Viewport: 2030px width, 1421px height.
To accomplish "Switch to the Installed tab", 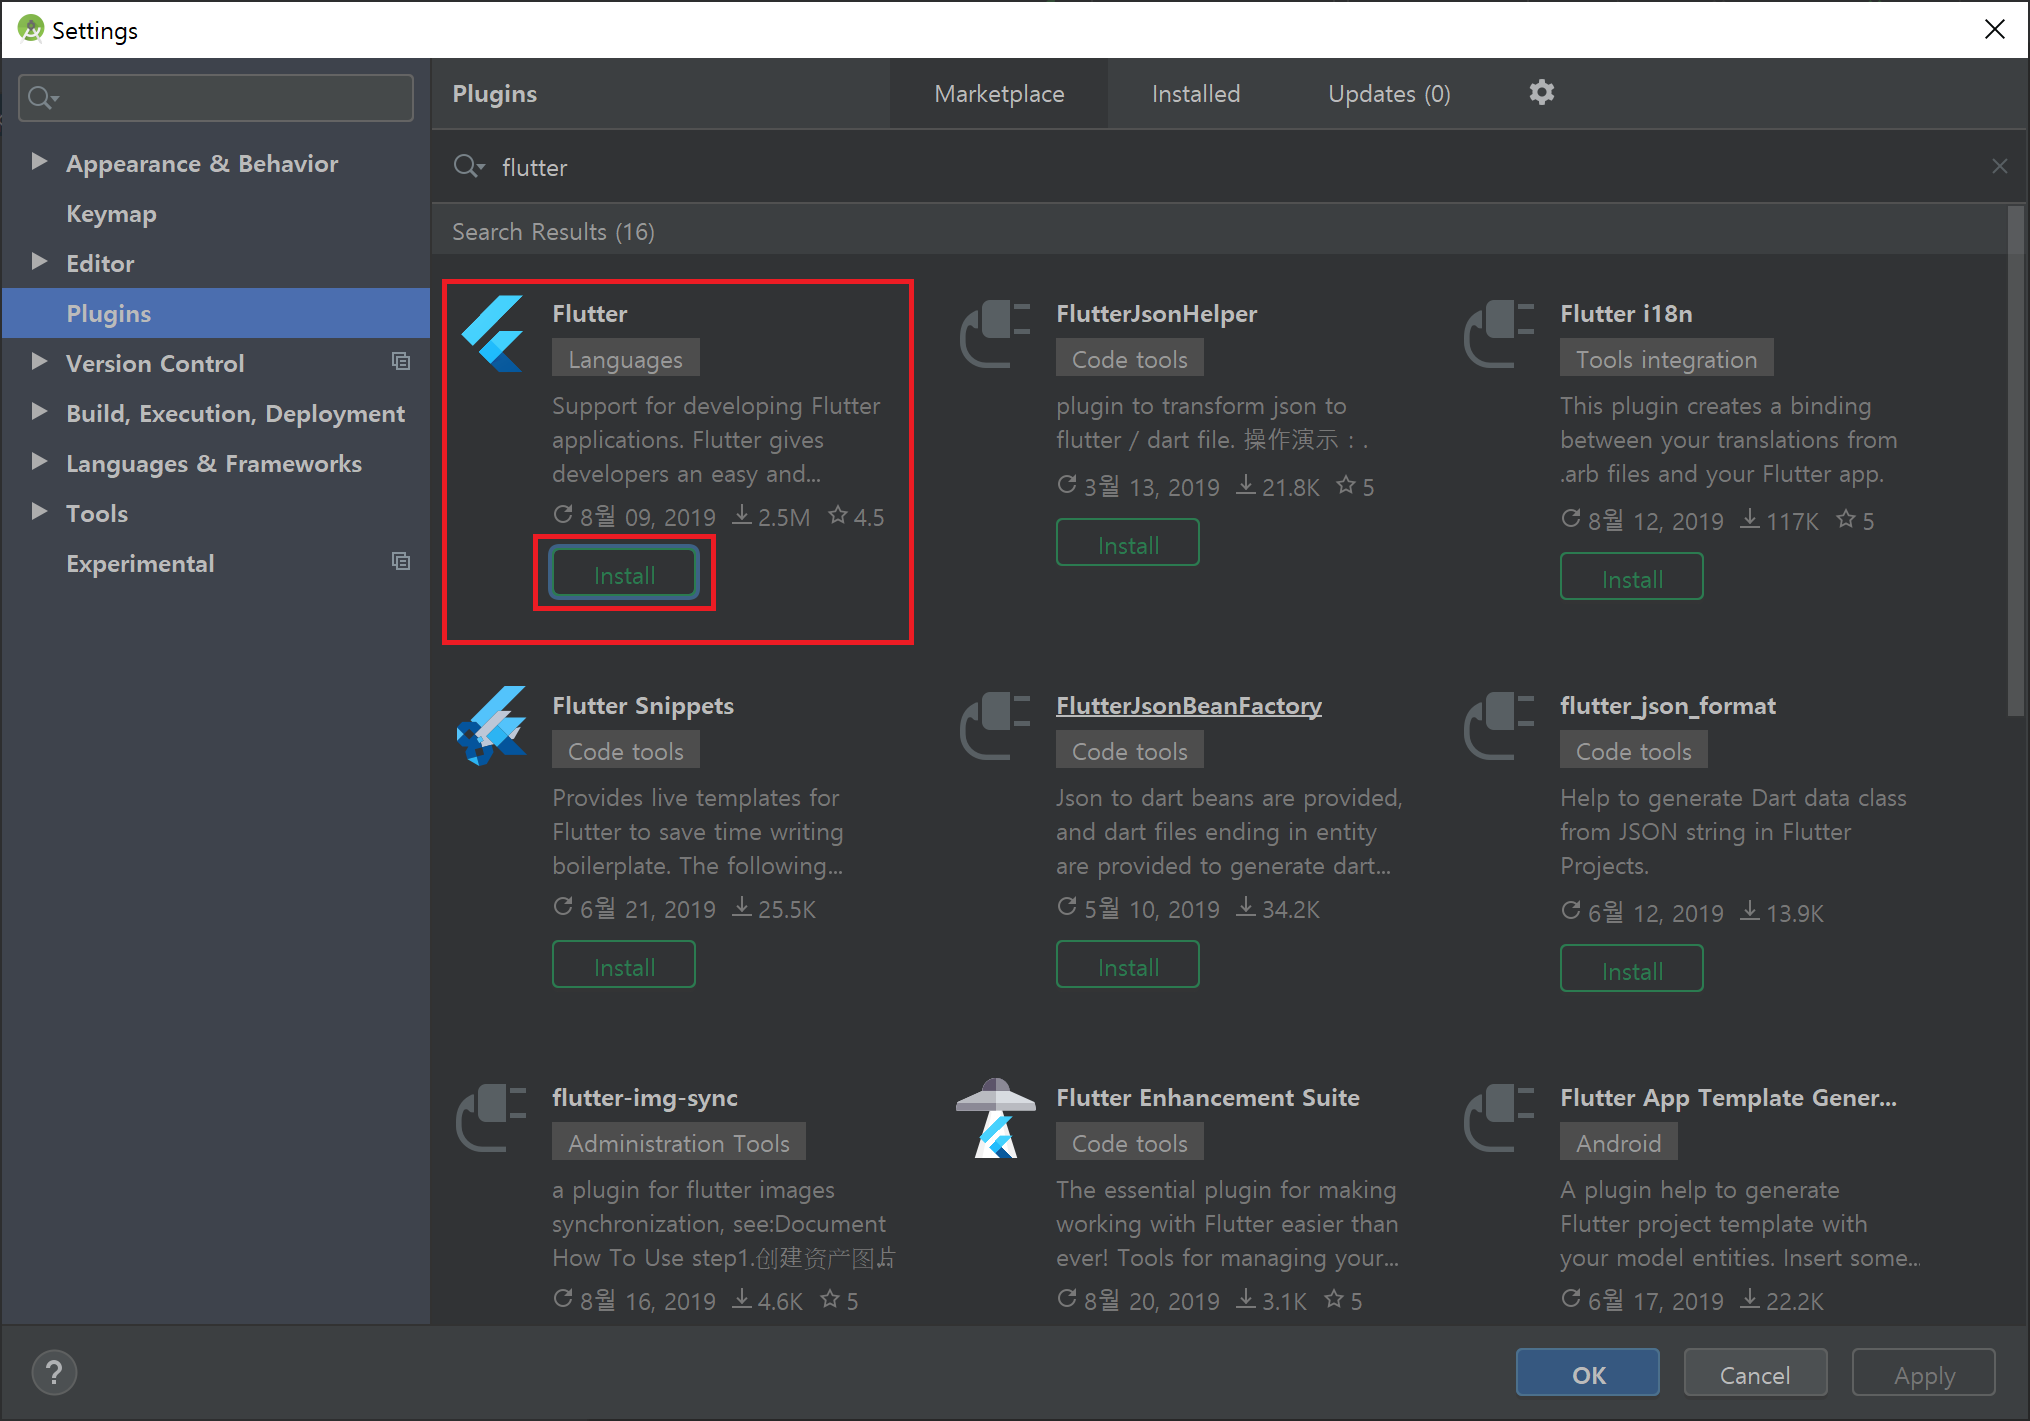I will pos(1195,94).
